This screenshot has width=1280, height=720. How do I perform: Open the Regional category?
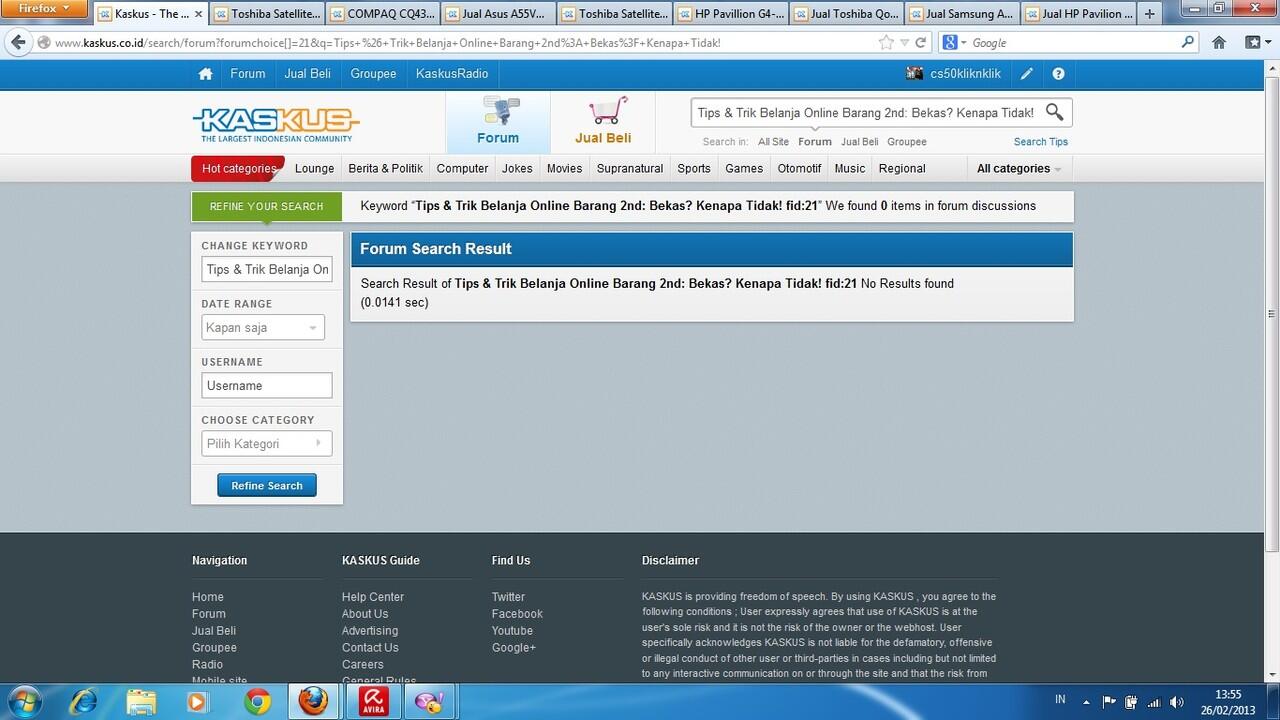point(902,169)
